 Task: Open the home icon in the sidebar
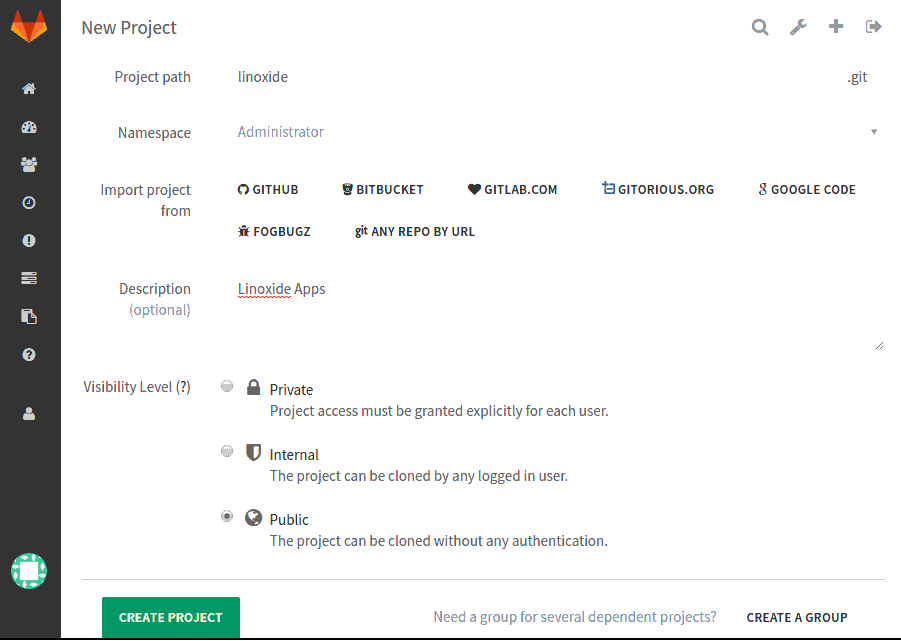pos(29,89)
